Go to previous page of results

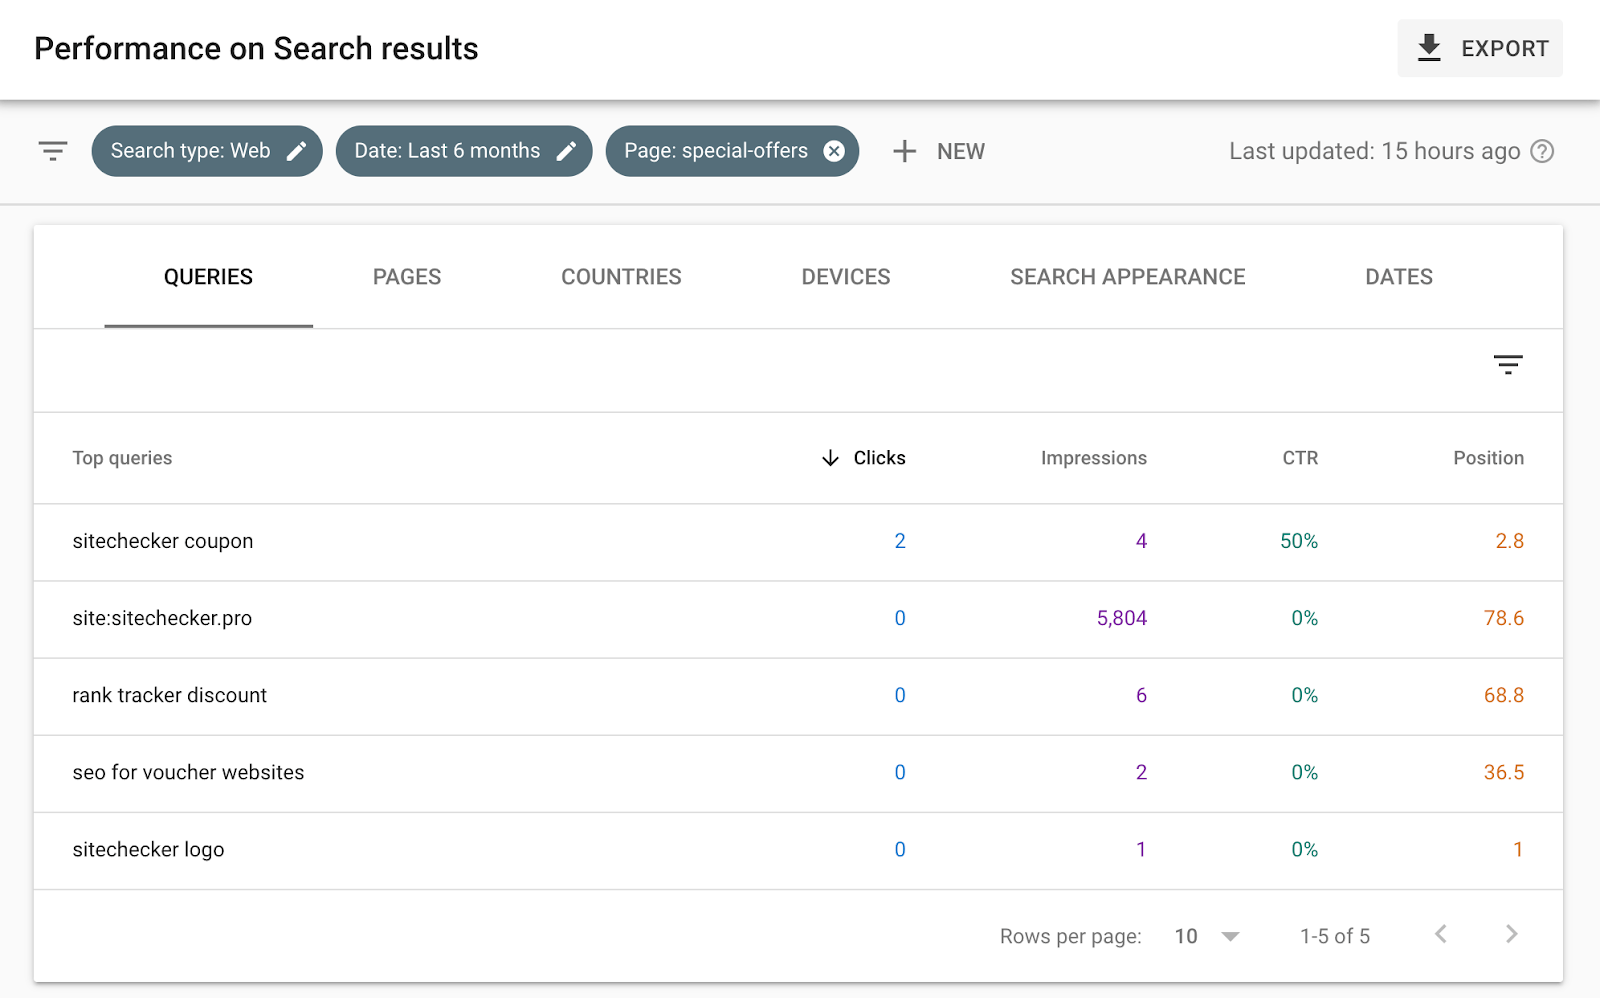(x=1441, y=934)
